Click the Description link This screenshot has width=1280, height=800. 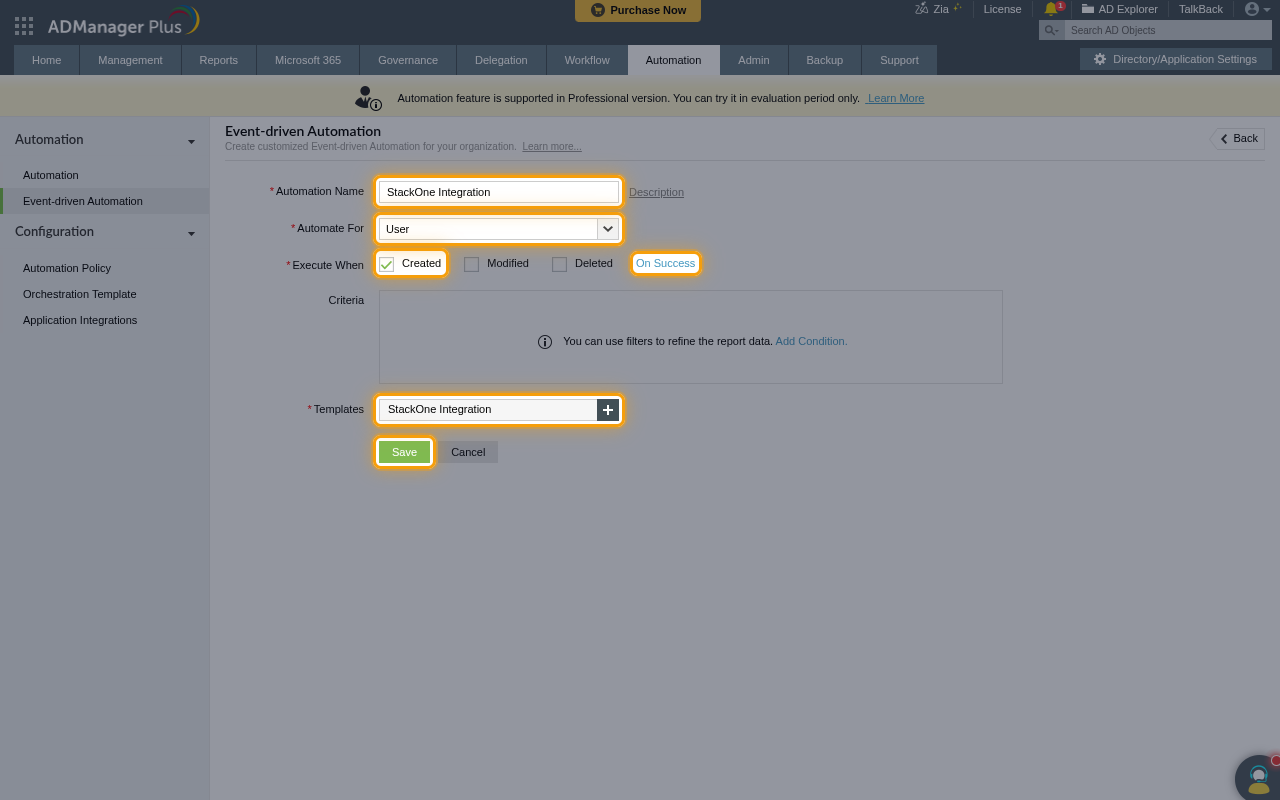pos(656,192)
